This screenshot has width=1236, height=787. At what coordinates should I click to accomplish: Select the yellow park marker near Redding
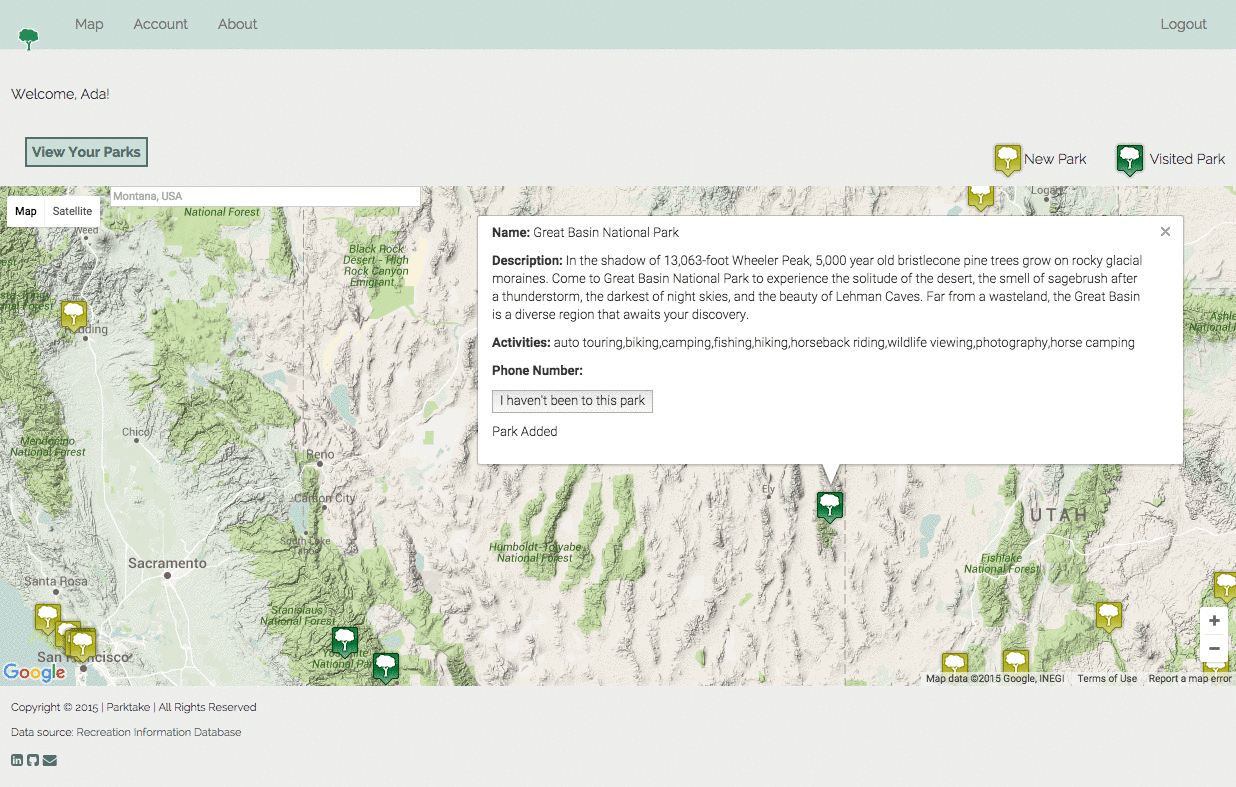click(74, 316)
